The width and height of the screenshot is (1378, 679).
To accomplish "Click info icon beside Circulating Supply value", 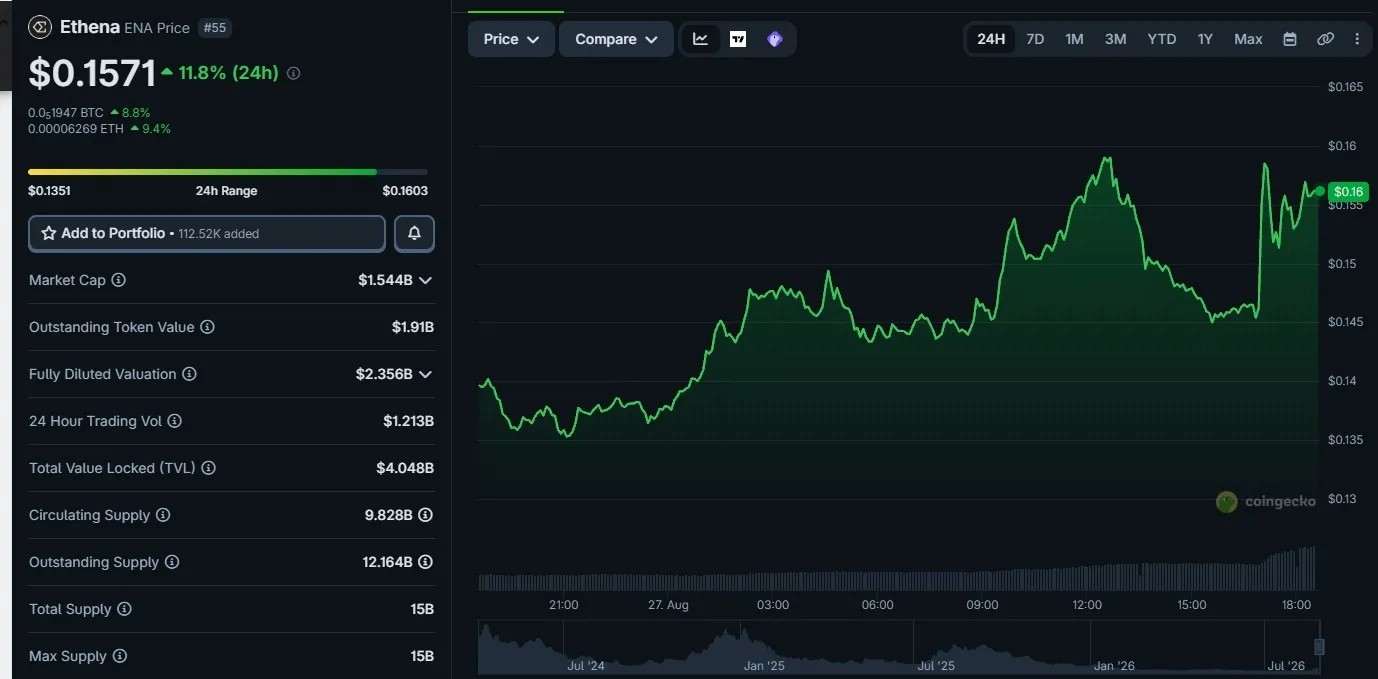I will tap(425, 515).
